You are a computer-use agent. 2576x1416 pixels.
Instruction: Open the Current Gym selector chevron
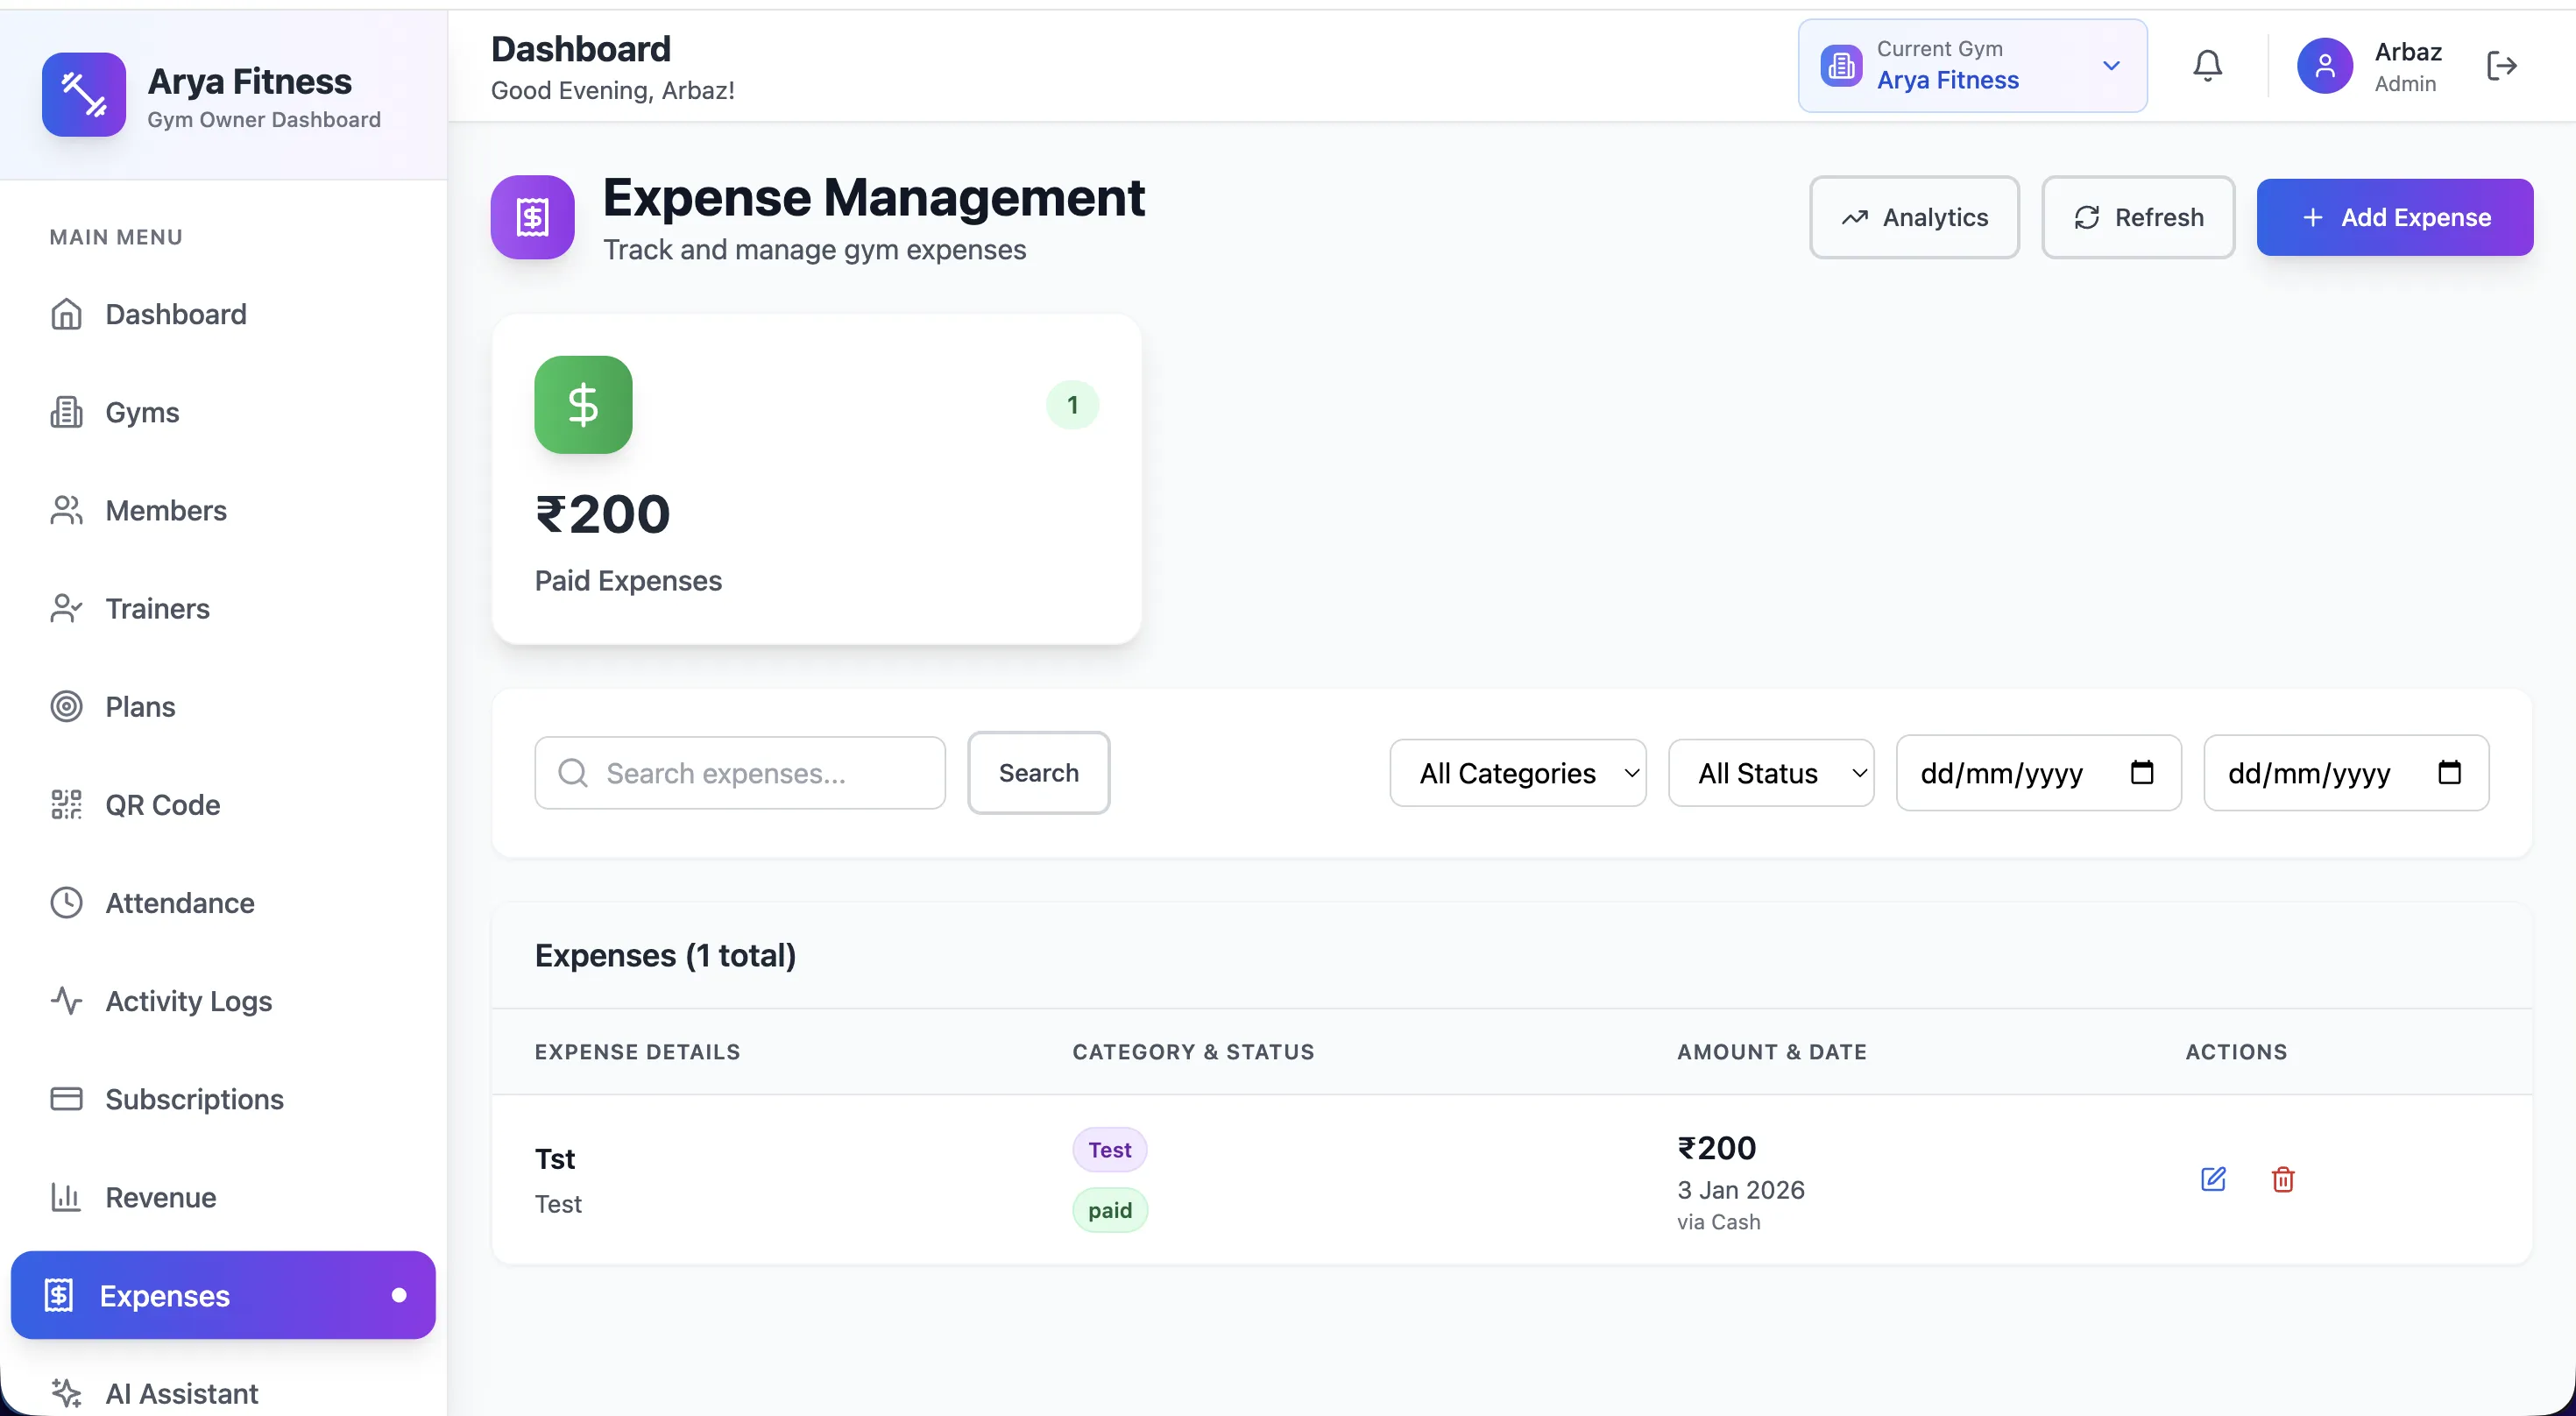point(2110,66)
